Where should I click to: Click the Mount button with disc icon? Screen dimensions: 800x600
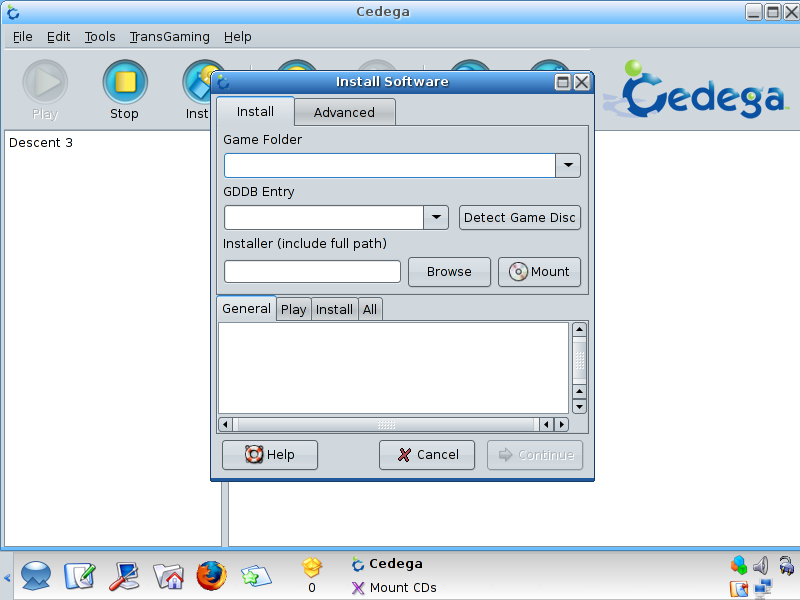click(x=539, y=272)
